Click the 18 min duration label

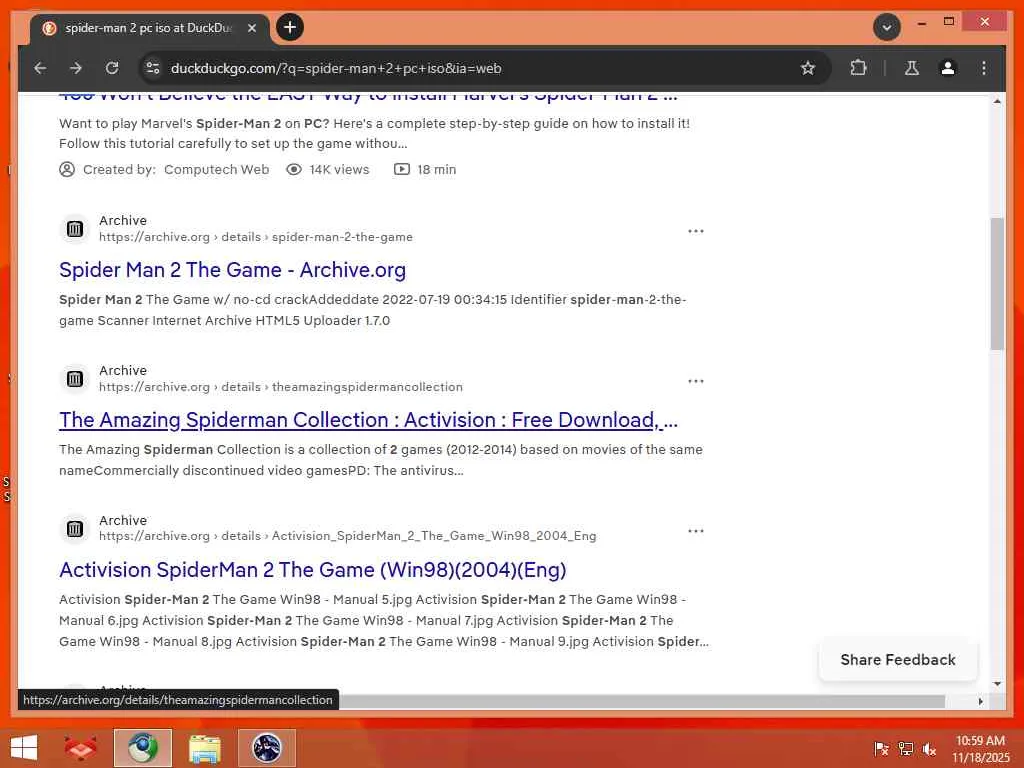point(436,170)
